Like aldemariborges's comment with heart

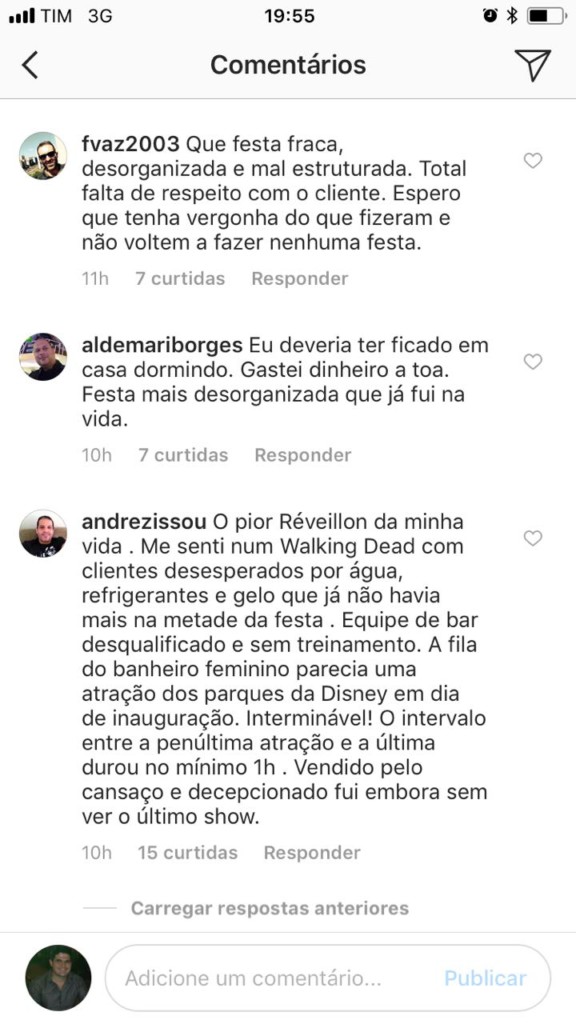(x=534, y=362)
